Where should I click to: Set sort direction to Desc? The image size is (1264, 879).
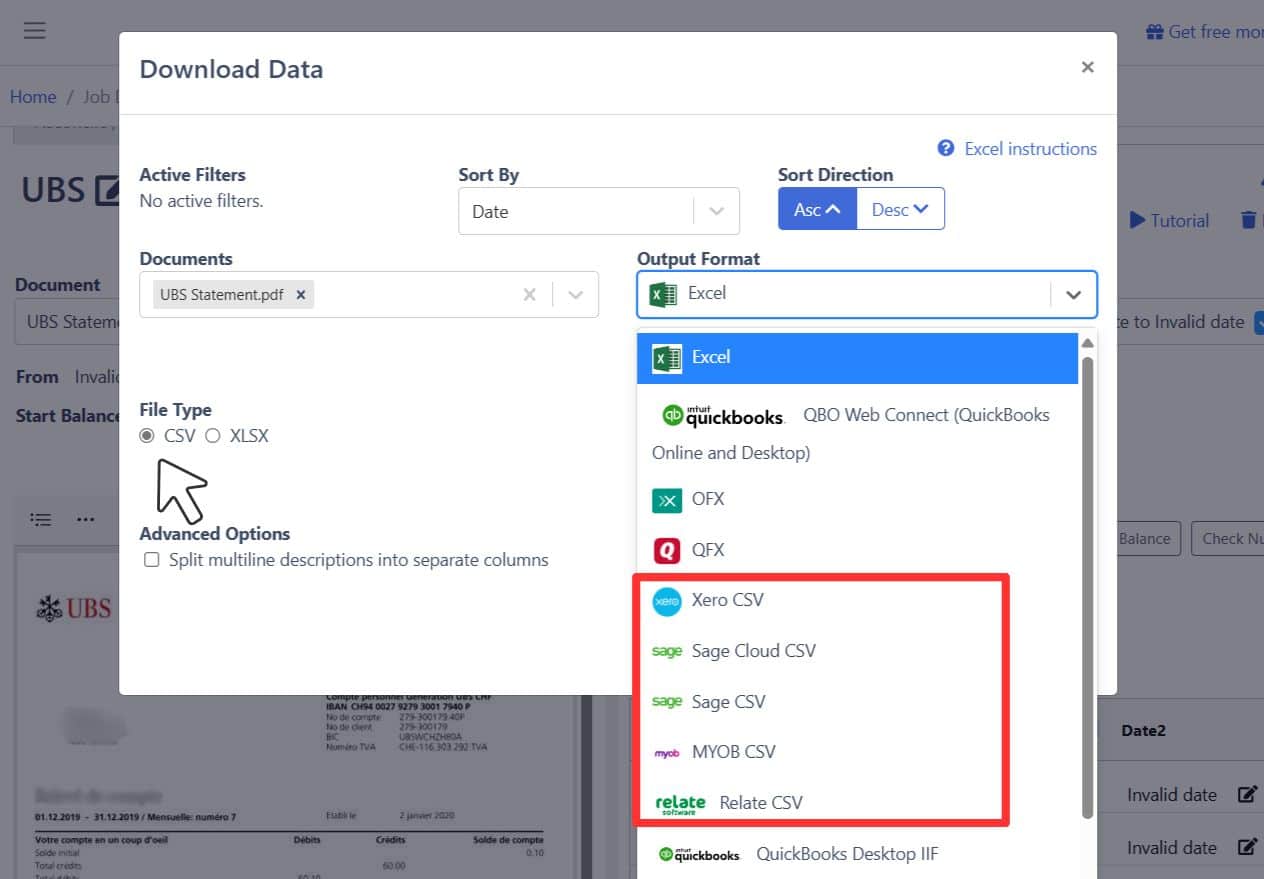coord(900,209)
